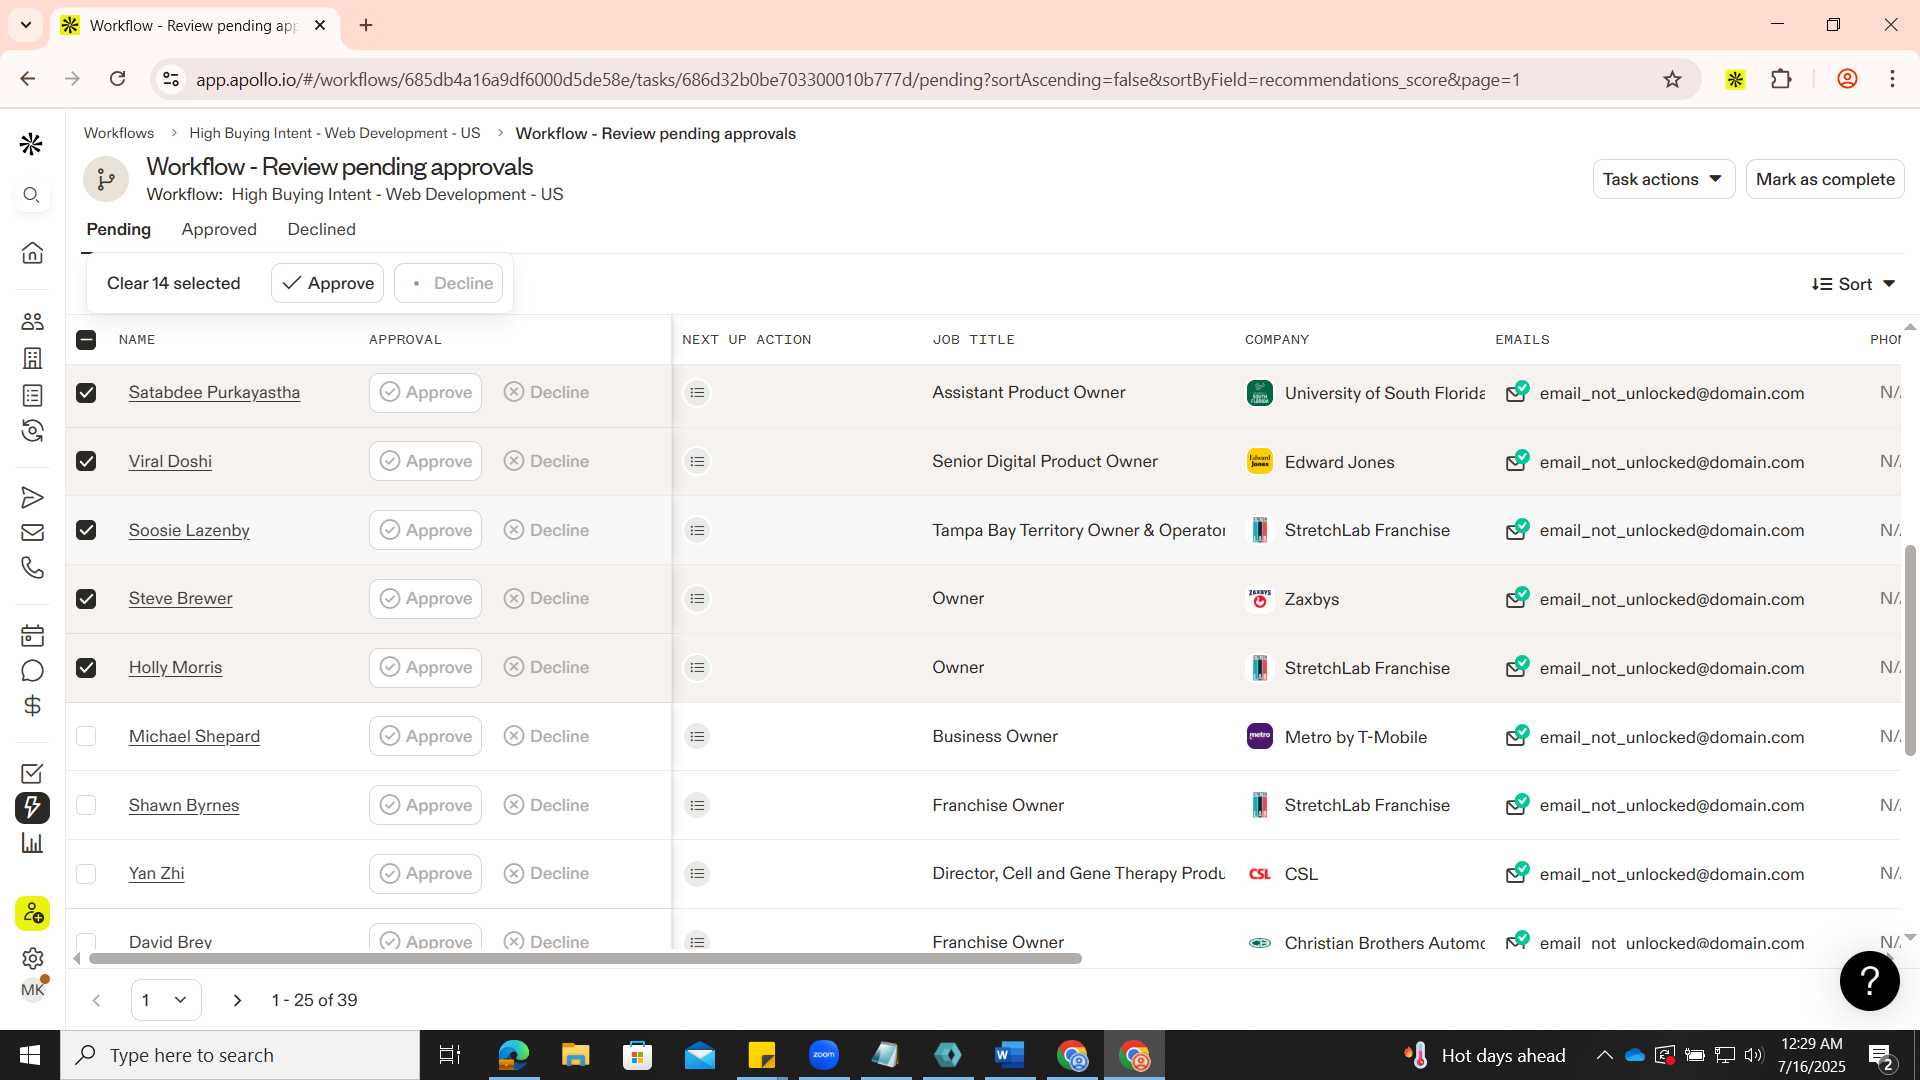This screenshot has height=1080, width=1920.
Task: Uncheck Viral Doshi's checkbox
Action: coord(86,461)
